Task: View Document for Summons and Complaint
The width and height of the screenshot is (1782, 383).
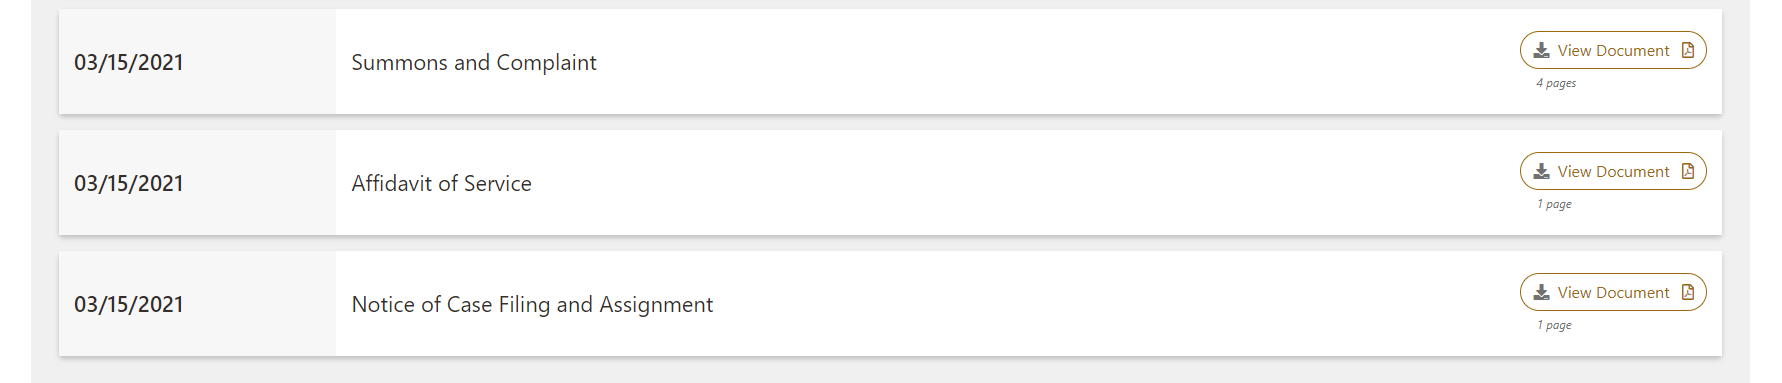Action: point(1613,50)
